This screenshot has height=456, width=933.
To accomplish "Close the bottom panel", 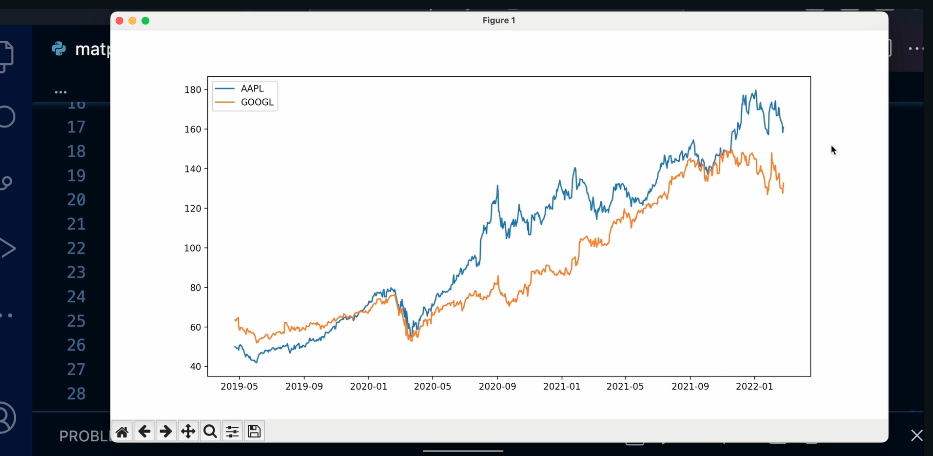I will [916, 436].
